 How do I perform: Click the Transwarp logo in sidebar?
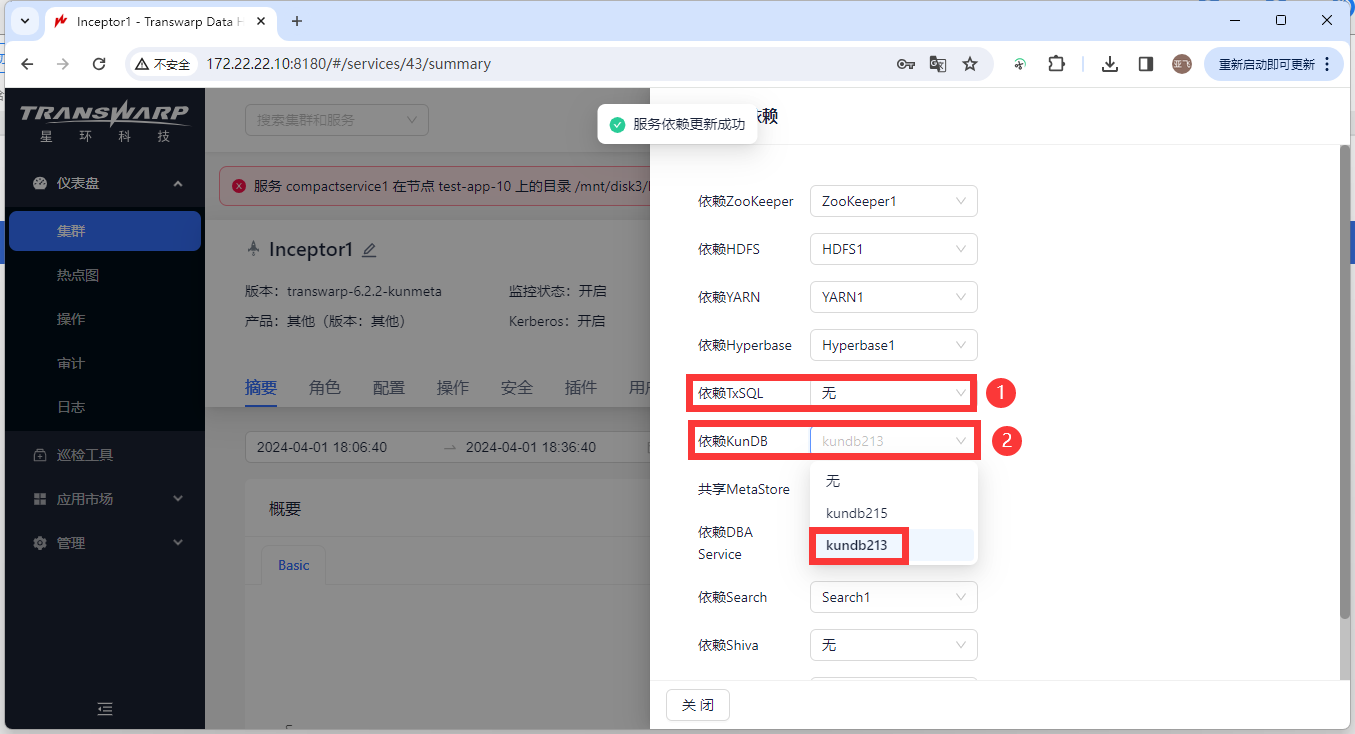coord(105,122)
